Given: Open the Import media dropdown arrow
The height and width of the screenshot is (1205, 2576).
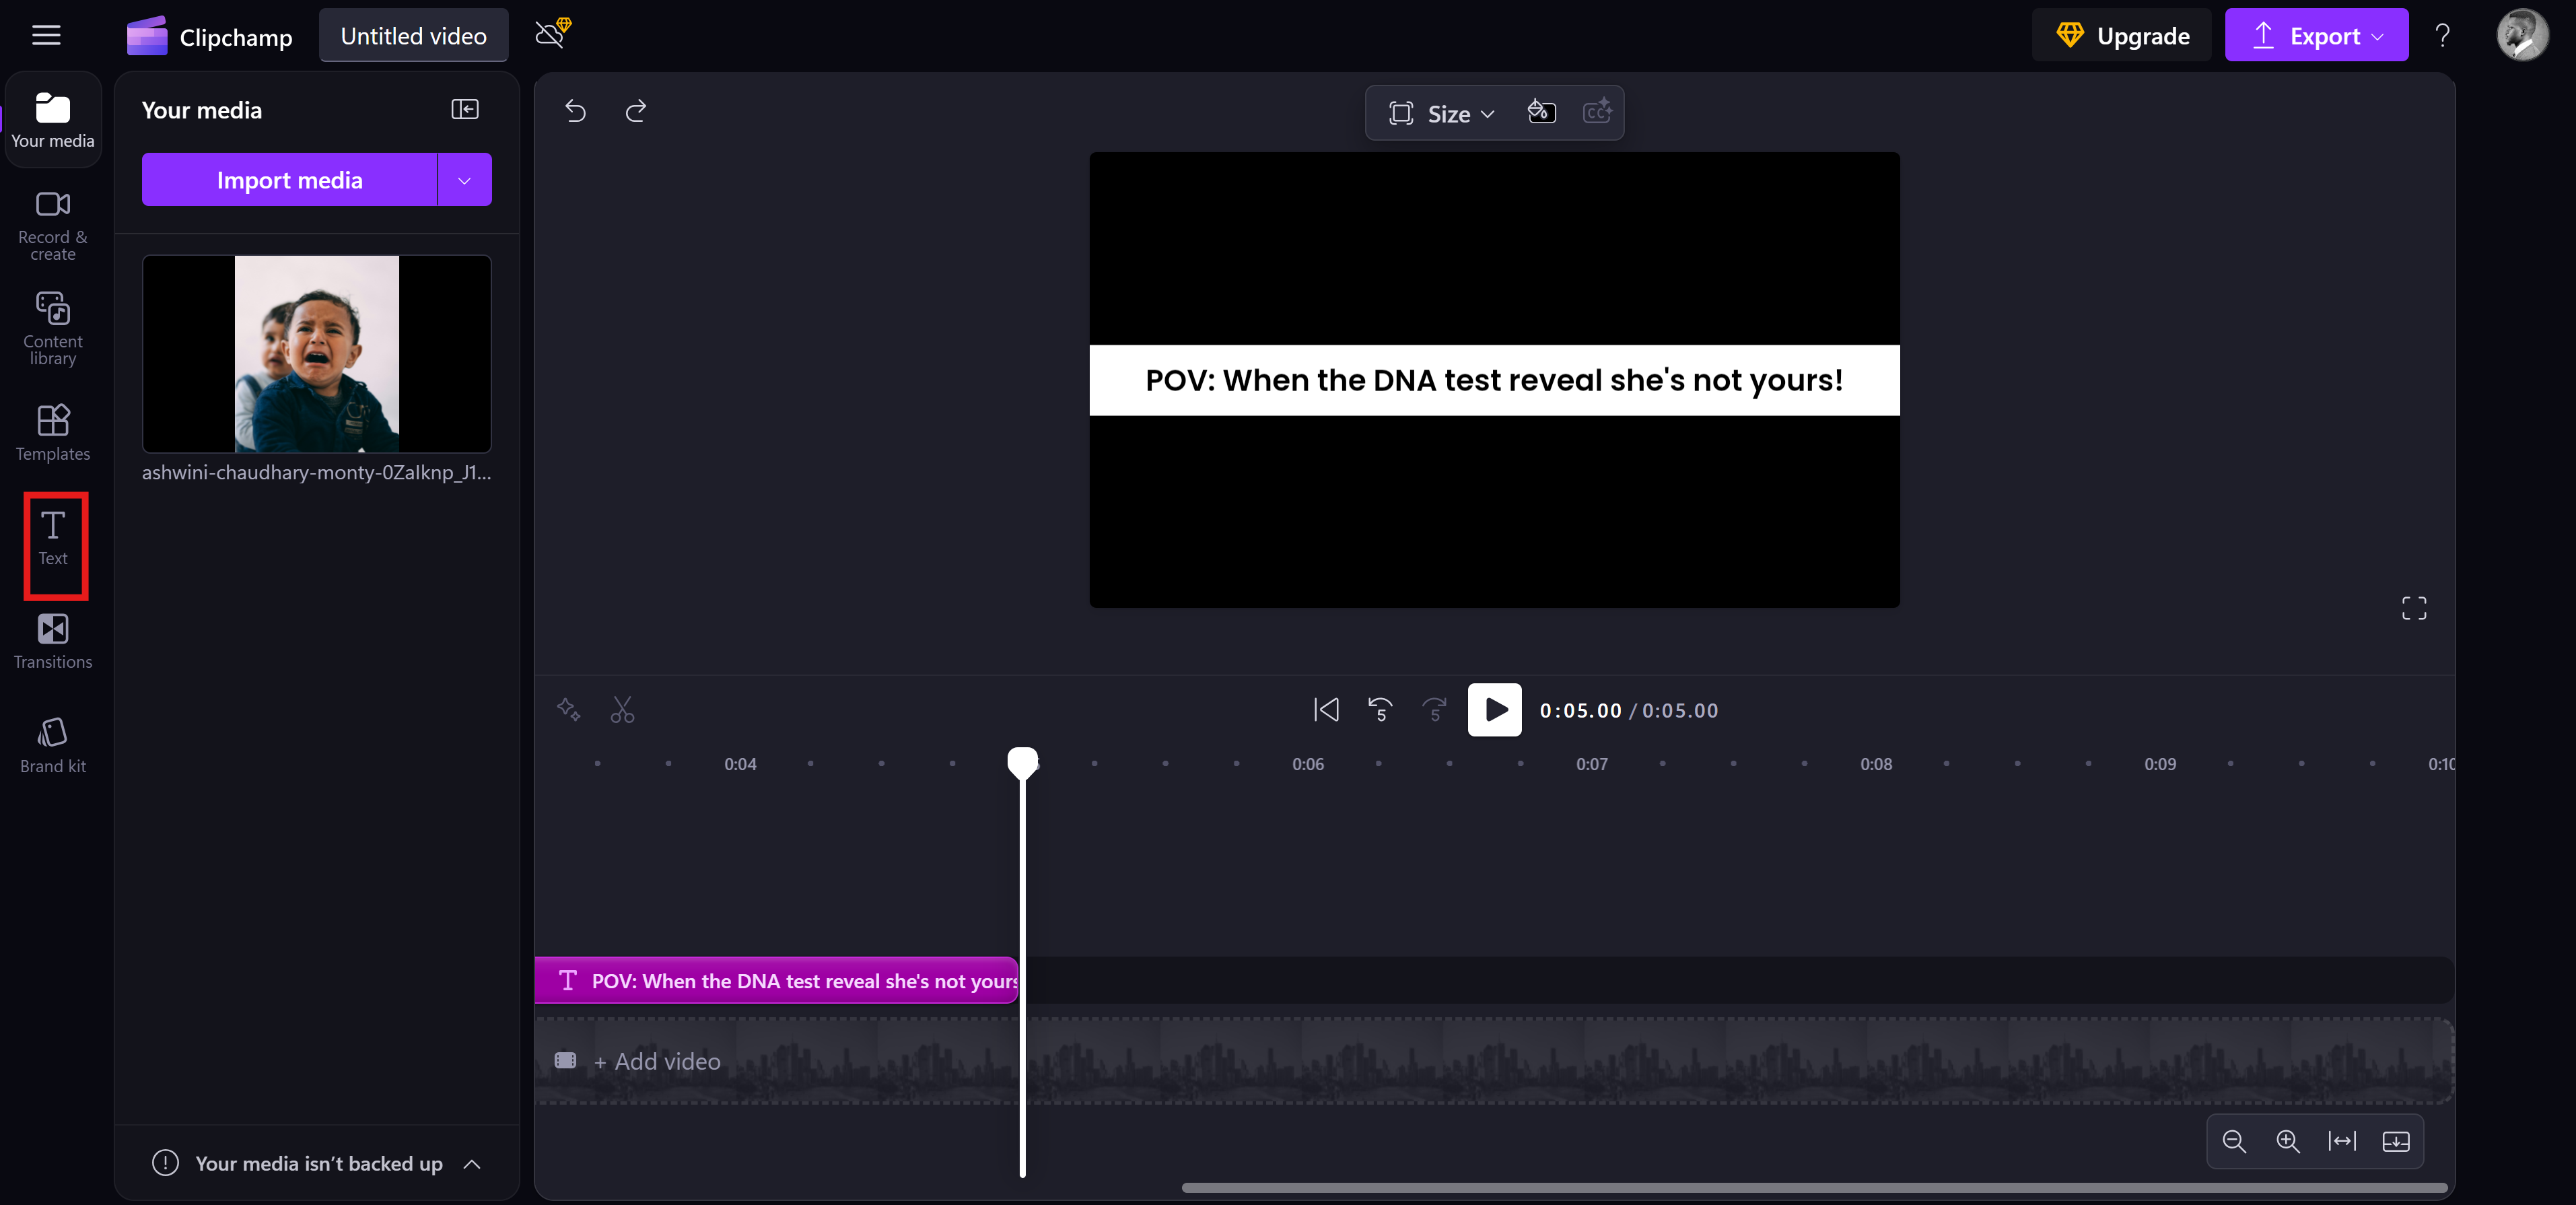Looking at the screenshot, I should pyautogui.click(x=464, y=180).
